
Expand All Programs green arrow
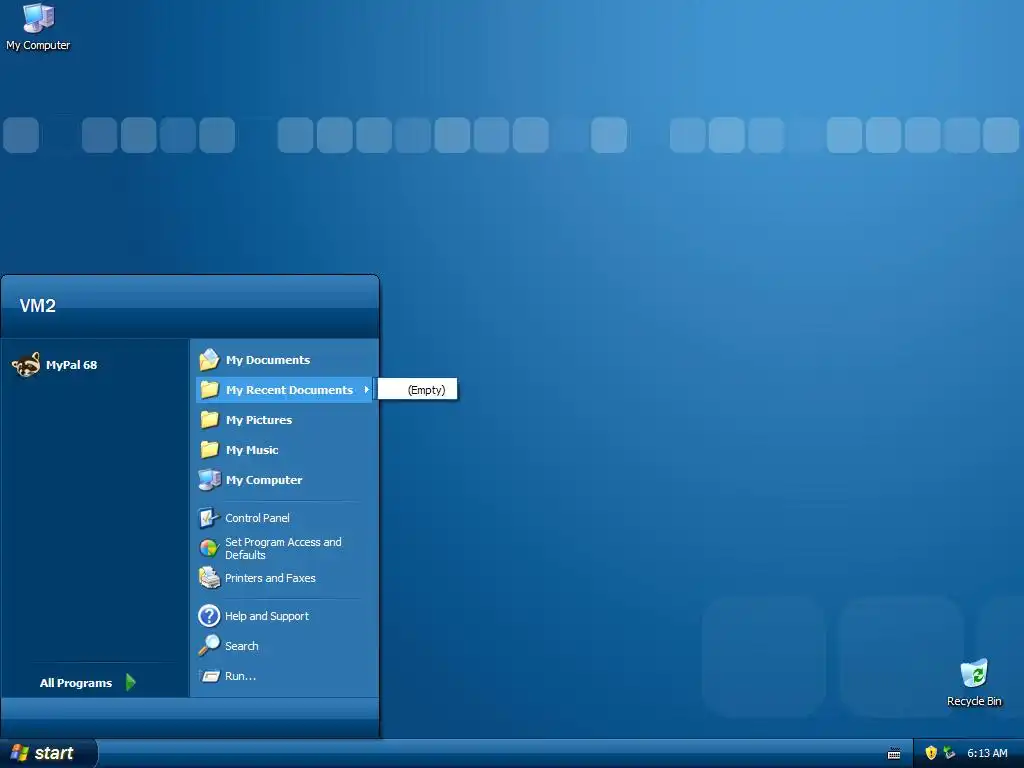(131, 682)
